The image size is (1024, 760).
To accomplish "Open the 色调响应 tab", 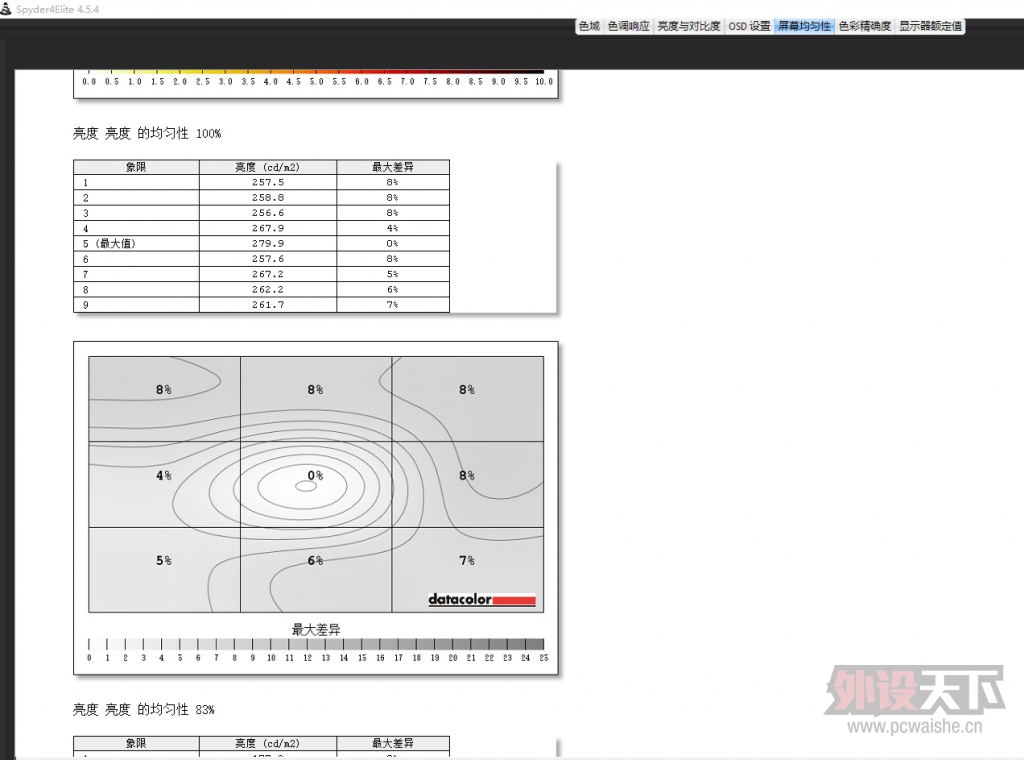I will (628, 26).
